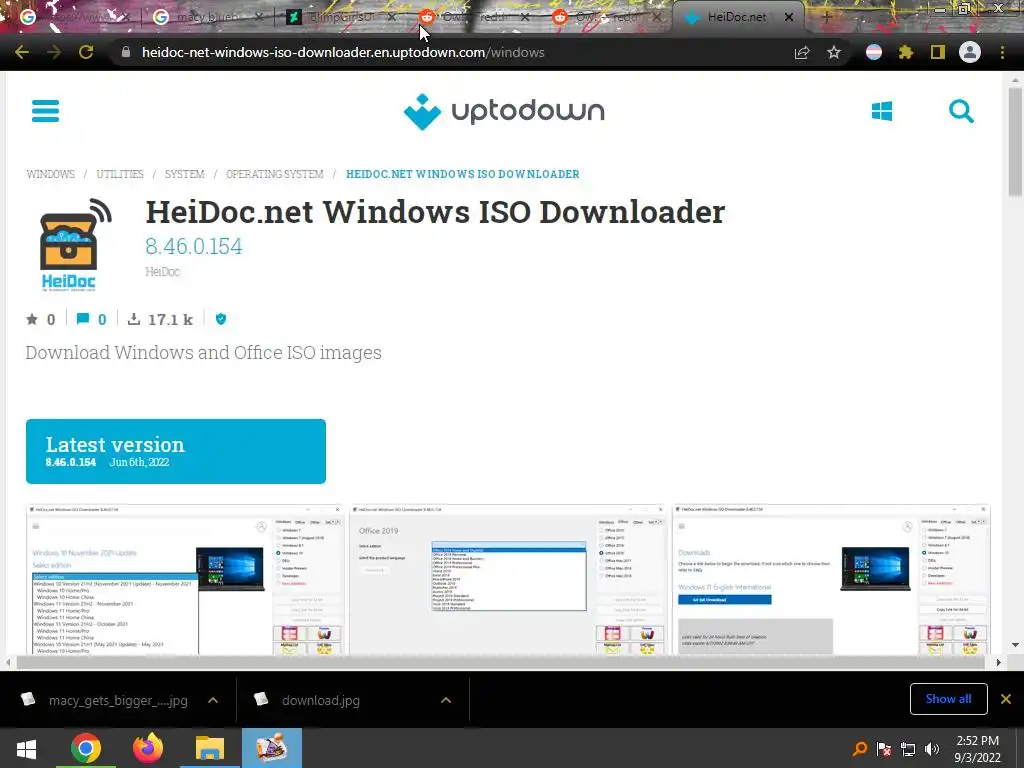Click the OPERATING SYSTEM breadcrumb link
Screen dimensions: 1024x768
275,174
